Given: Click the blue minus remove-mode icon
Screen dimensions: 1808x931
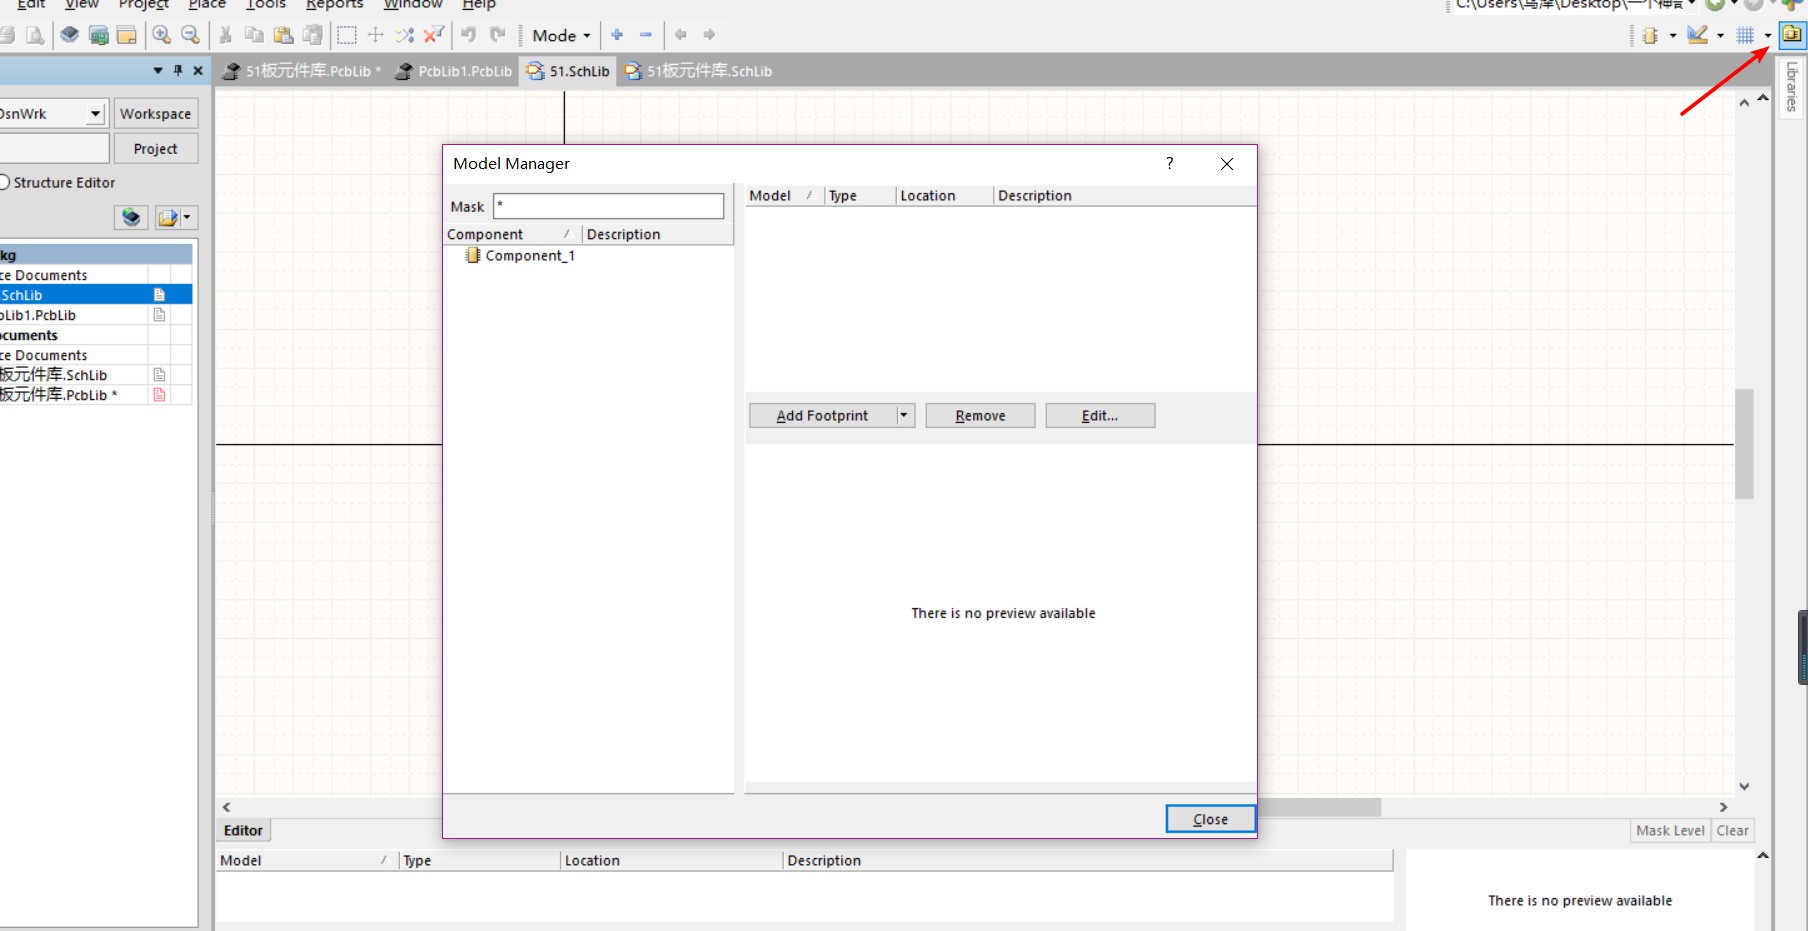Looking at the screenshot, I should [x=646, y=35].
